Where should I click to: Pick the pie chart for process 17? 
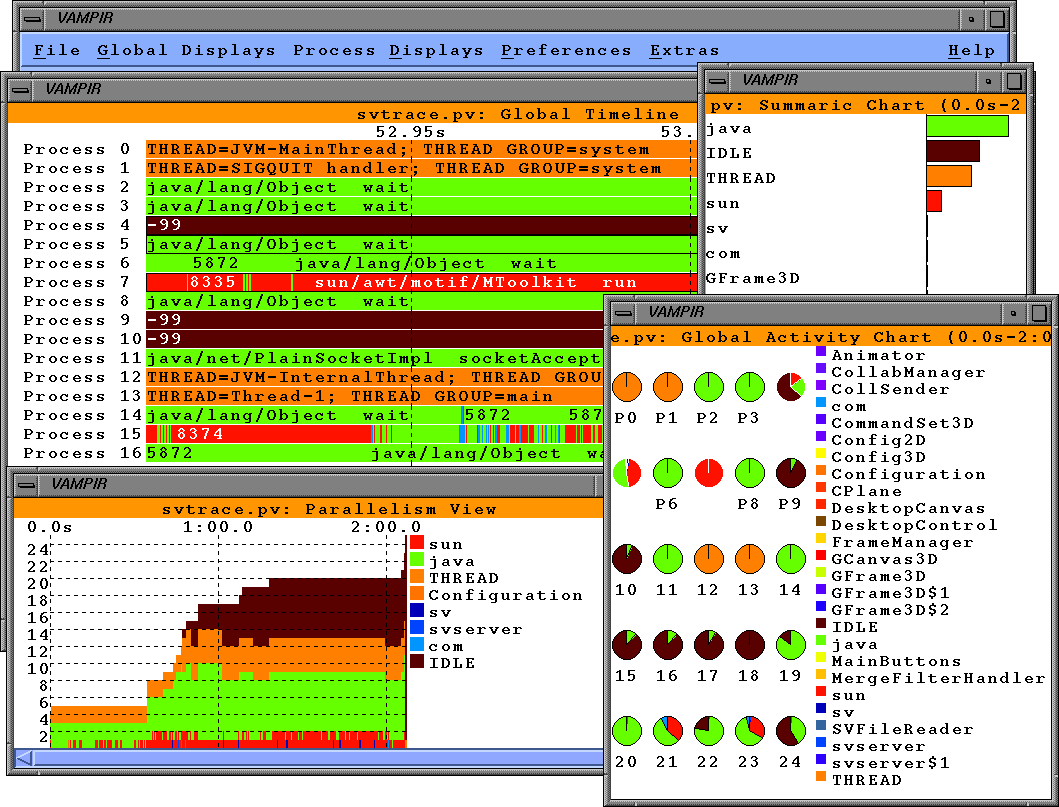(x=708, y=645)
